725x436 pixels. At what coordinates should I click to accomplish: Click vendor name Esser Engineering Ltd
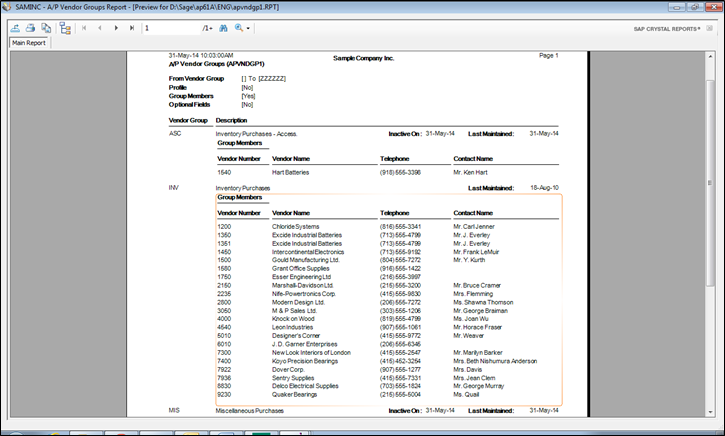pos(301,277)
